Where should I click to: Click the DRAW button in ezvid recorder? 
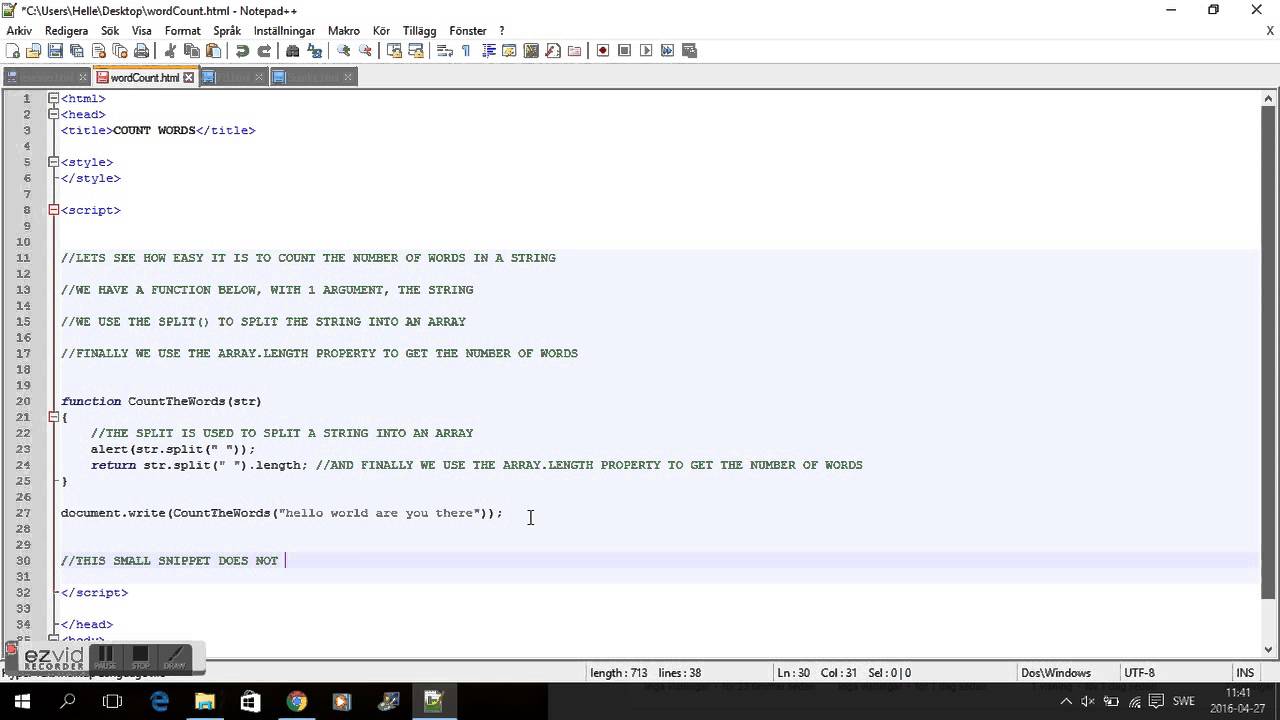tap(174, 657)
